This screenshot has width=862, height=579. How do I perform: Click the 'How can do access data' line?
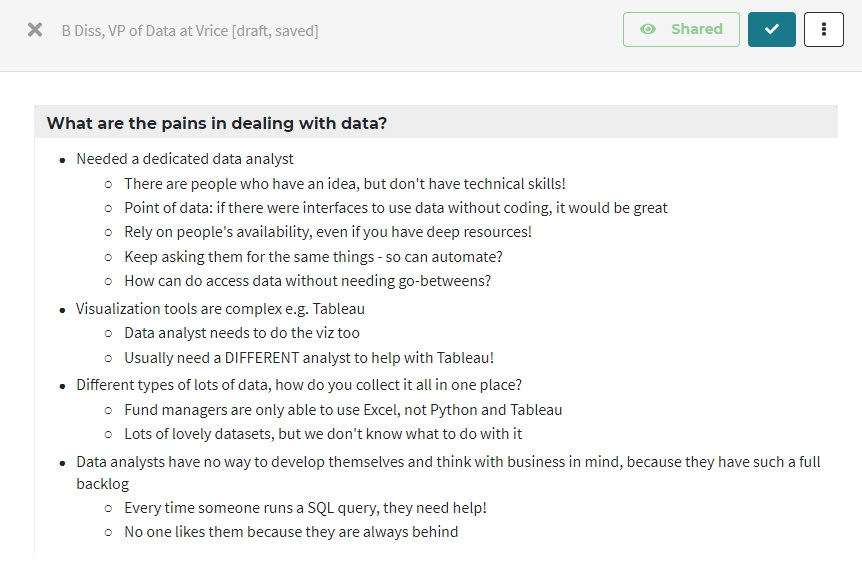point(307,281)
